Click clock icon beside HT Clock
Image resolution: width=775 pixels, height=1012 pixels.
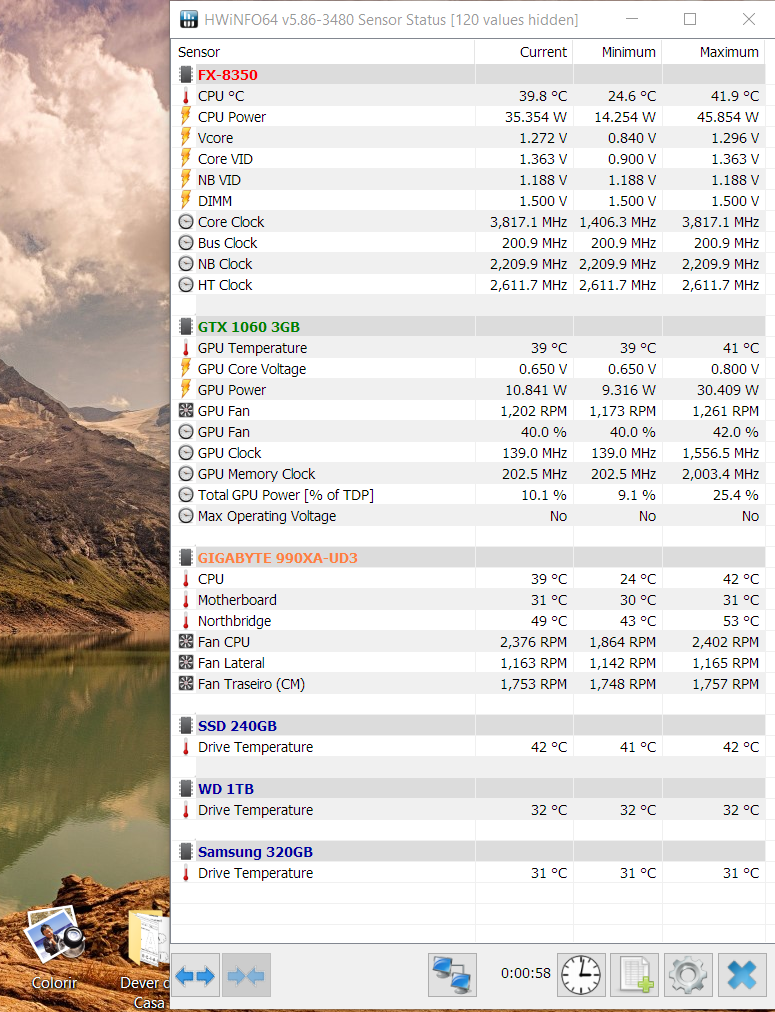(x=186, y=285)
